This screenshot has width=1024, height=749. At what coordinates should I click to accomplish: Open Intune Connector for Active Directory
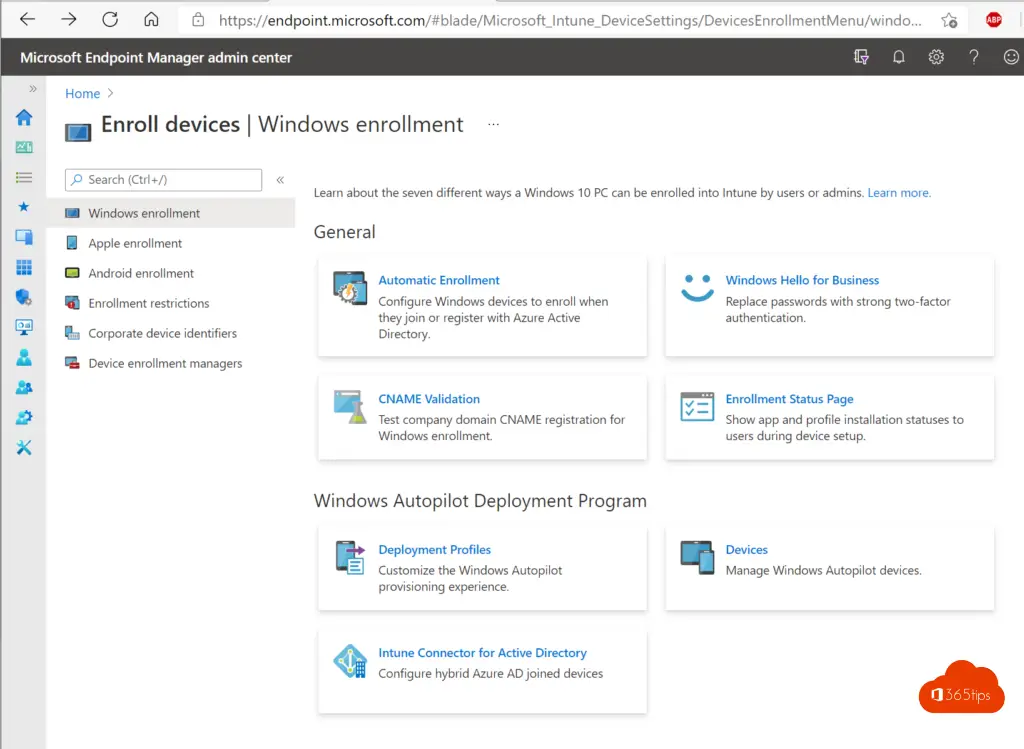(482, 653)
